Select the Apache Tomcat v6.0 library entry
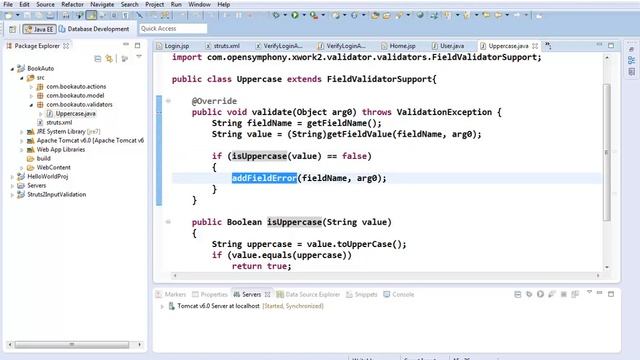 pos(90,141)
